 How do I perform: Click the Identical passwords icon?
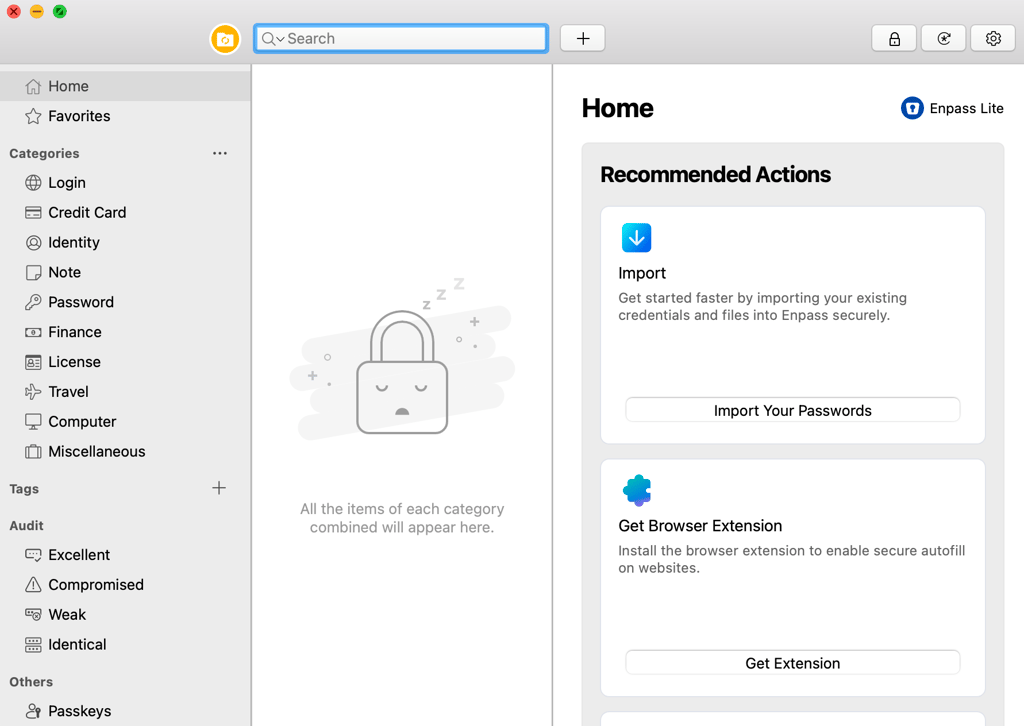point(33,645)
